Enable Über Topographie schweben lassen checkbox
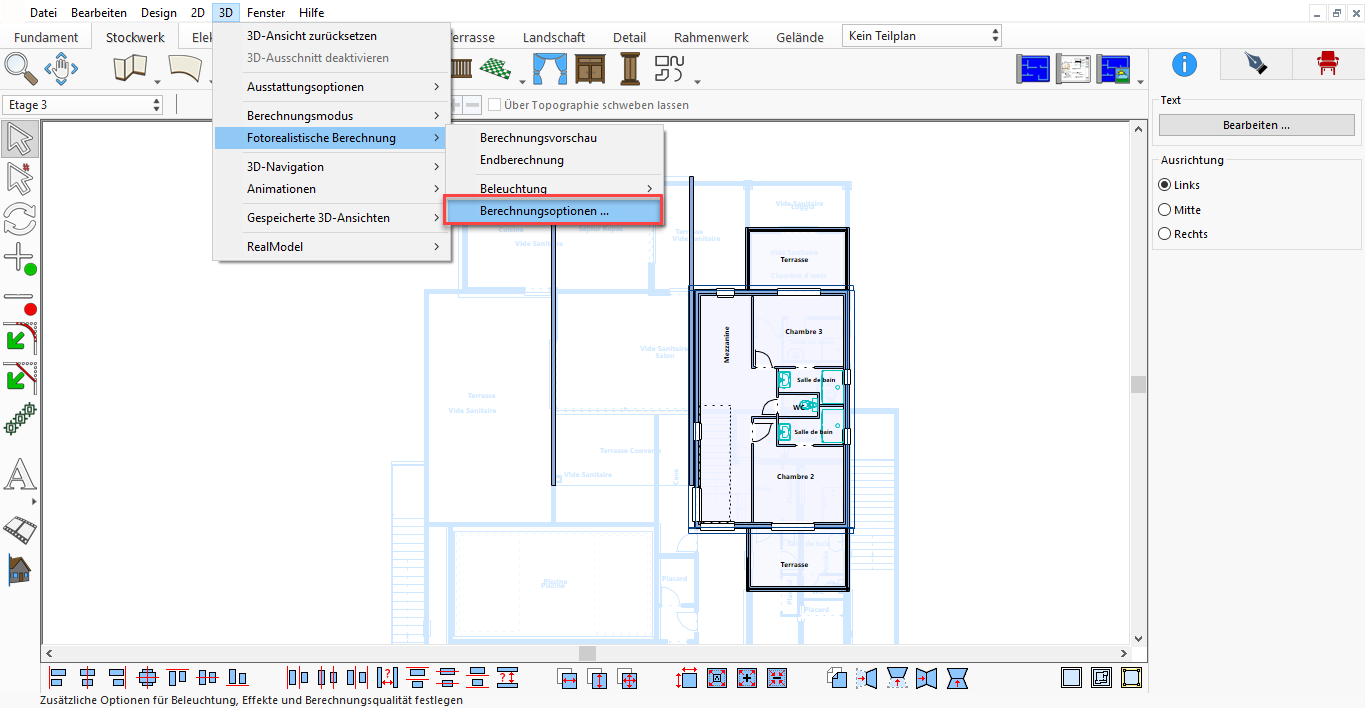1365x708 pixels. tap(494, 105)
